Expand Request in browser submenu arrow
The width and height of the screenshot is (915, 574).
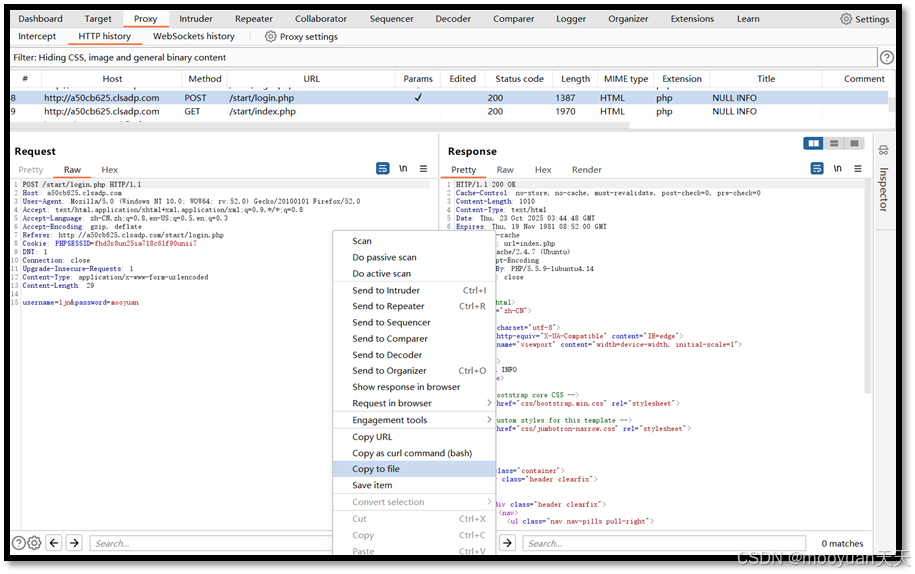[489, 403]
